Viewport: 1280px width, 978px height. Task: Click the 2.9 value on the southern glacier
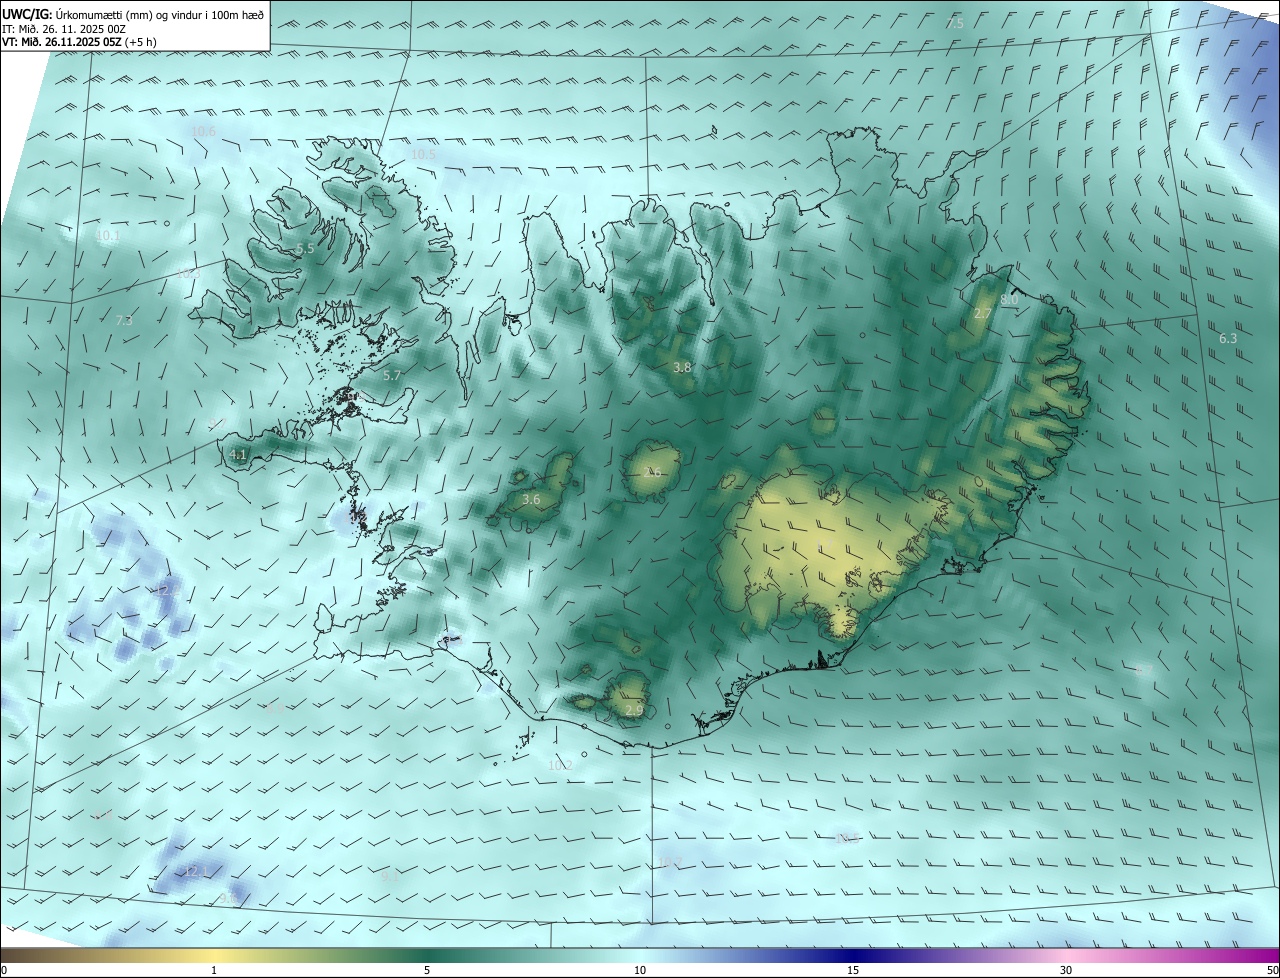click(634, 710)
